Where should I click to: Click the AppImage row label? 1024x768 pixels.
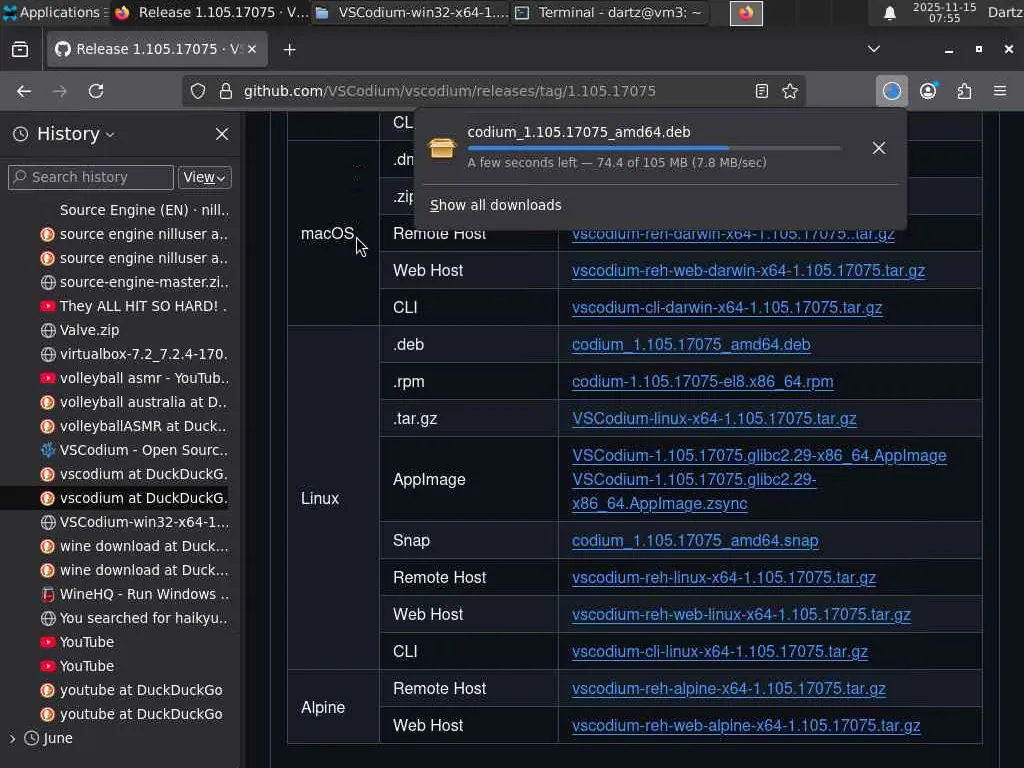(429, 479)
